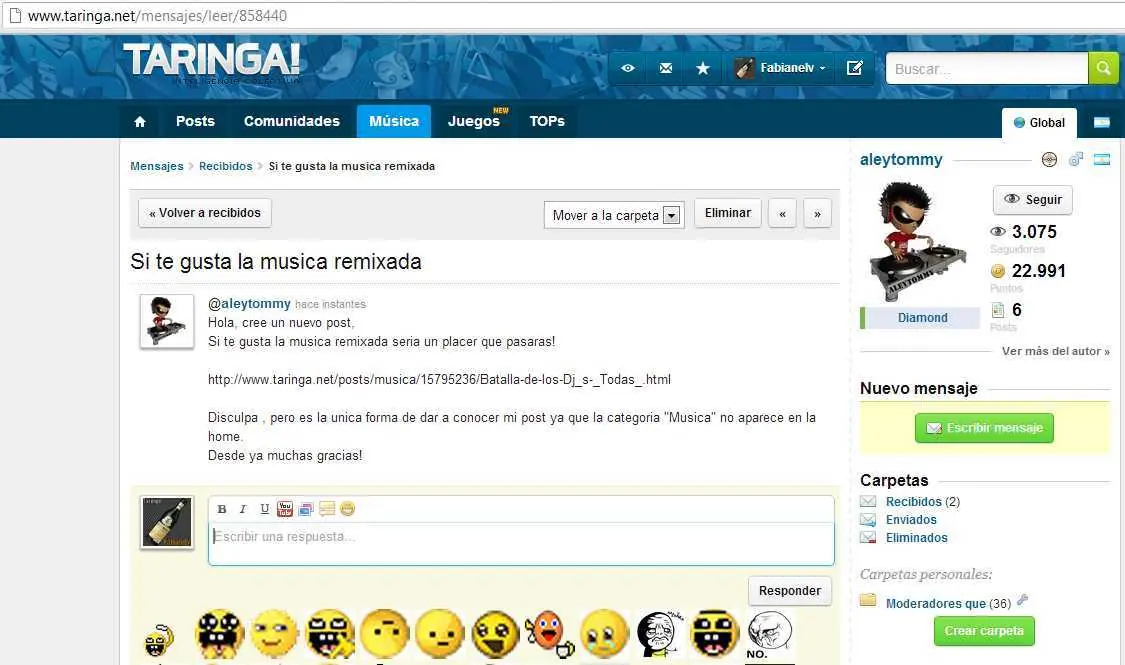Screen dimensions: 1125x665
Task: Open the Batalla-de-los-Dj post URL
Action: [x=439, y=379]
